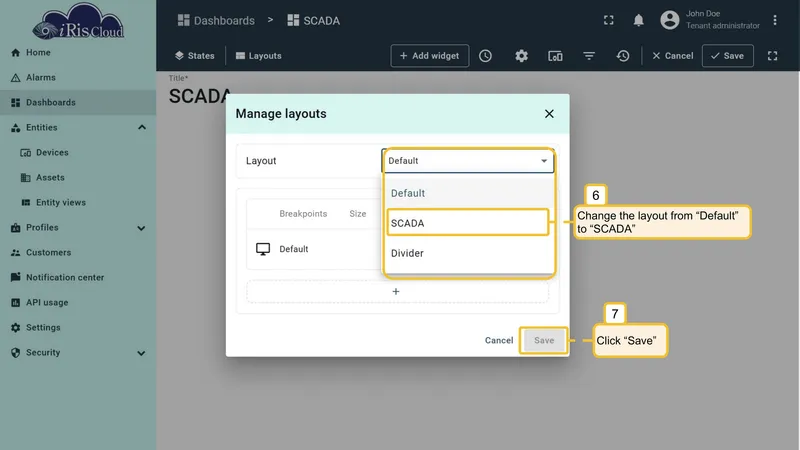Screen dimensions: 800x450
Task: Add a breakpoint with the plus button
Action: click(x=396, y=291)
